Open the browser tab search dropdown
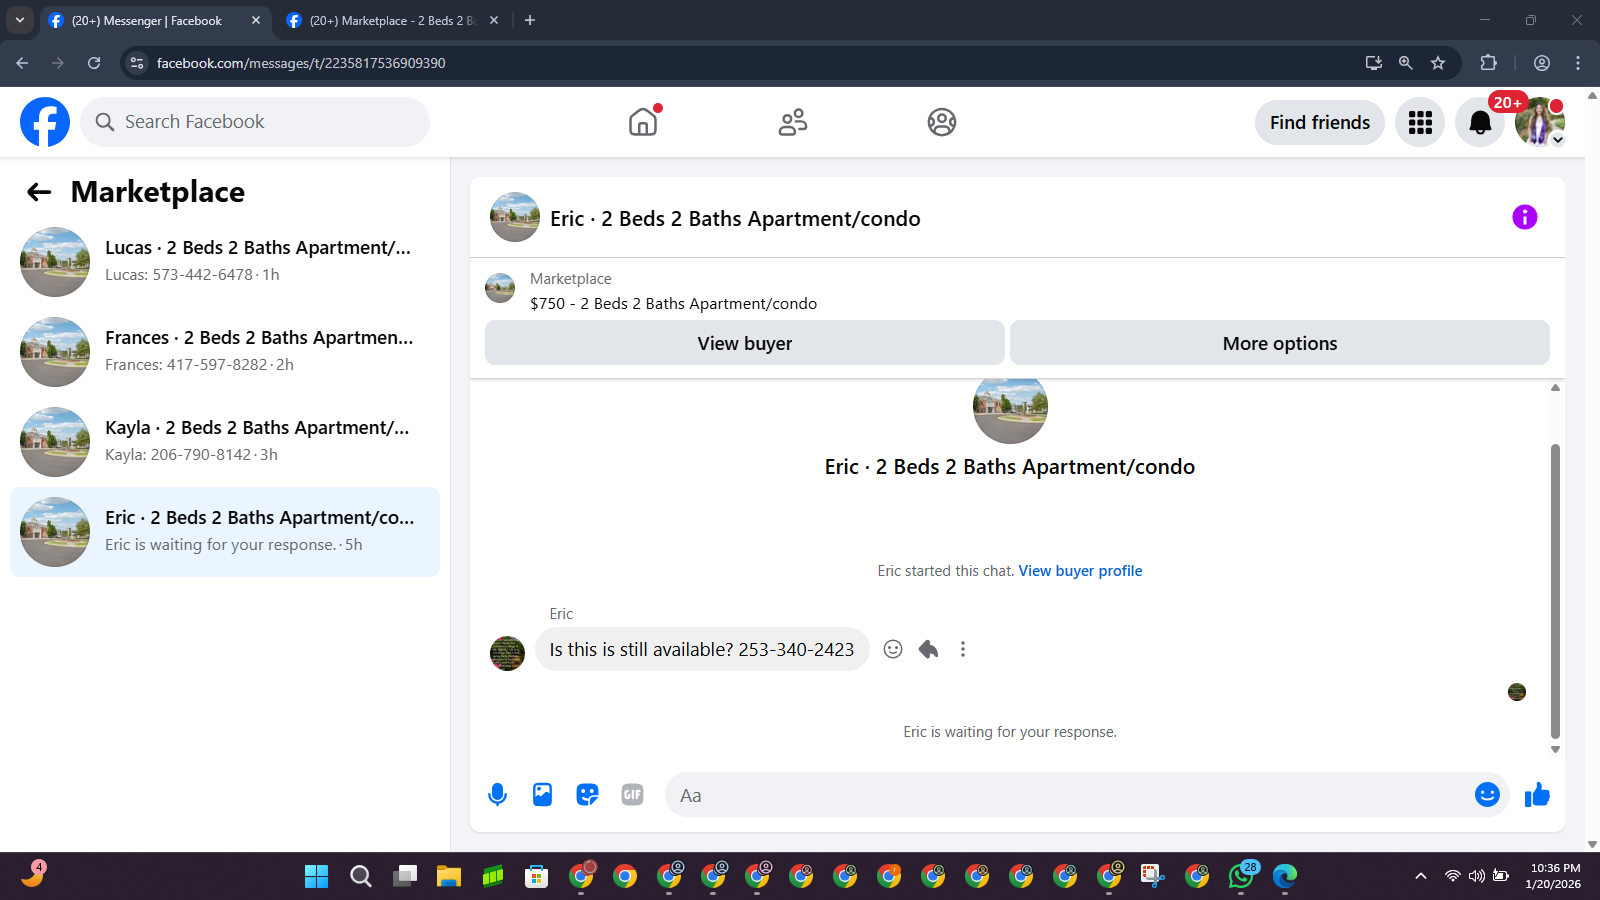The height and width of the screenshot is (900, 1600). point(20,21)
